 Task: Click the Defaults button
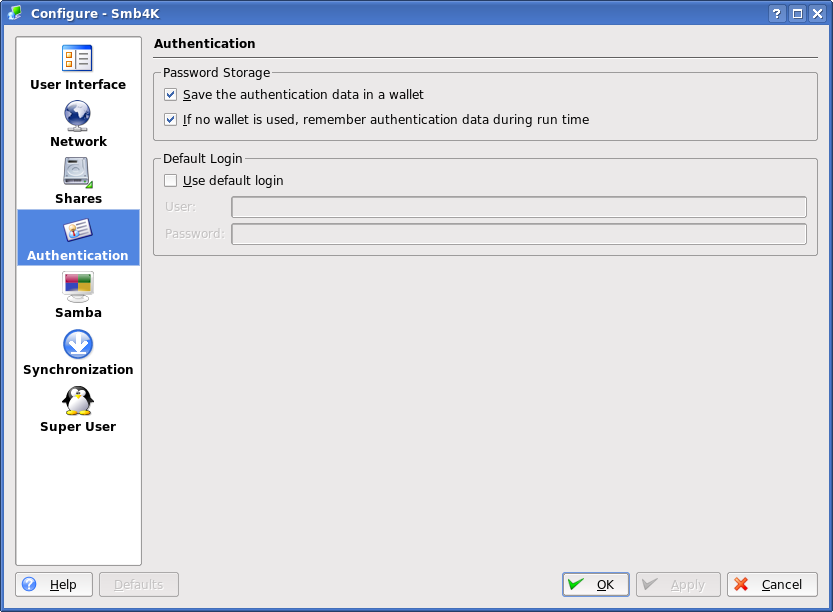pyautogui.click(x=139, y=584)
